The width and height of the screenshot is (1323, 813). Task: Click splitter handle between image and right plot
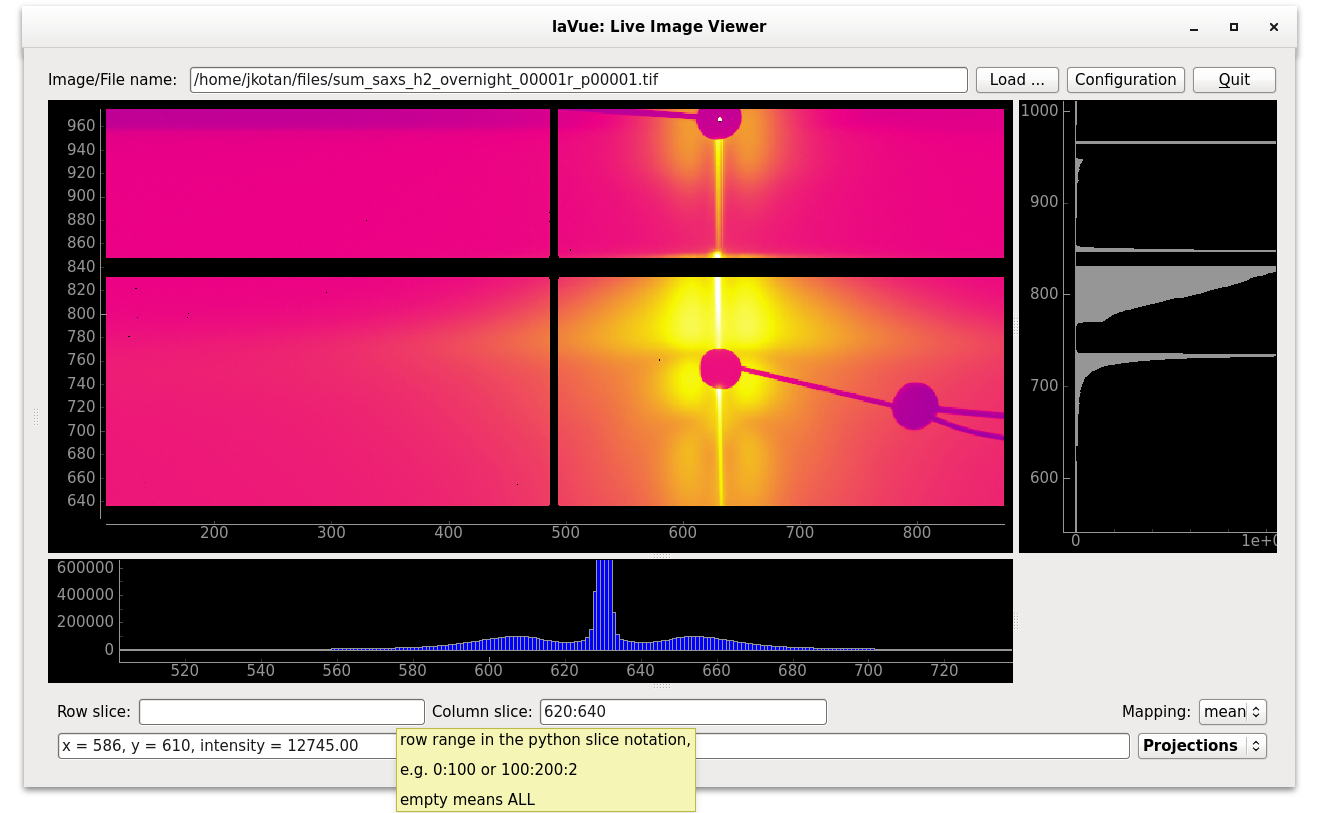[x=1016, y=325]
